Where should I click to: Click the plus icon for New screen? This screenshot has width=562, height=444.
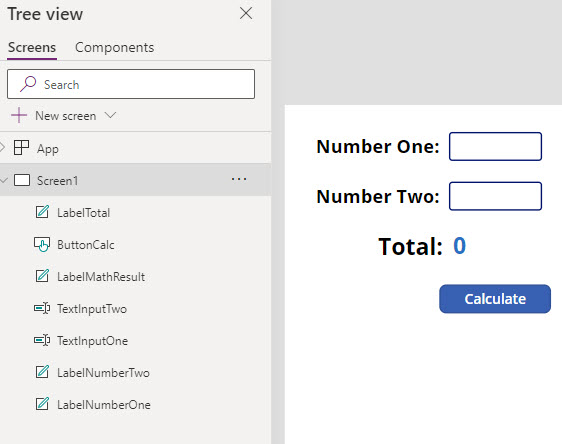(x=19, y=115)
